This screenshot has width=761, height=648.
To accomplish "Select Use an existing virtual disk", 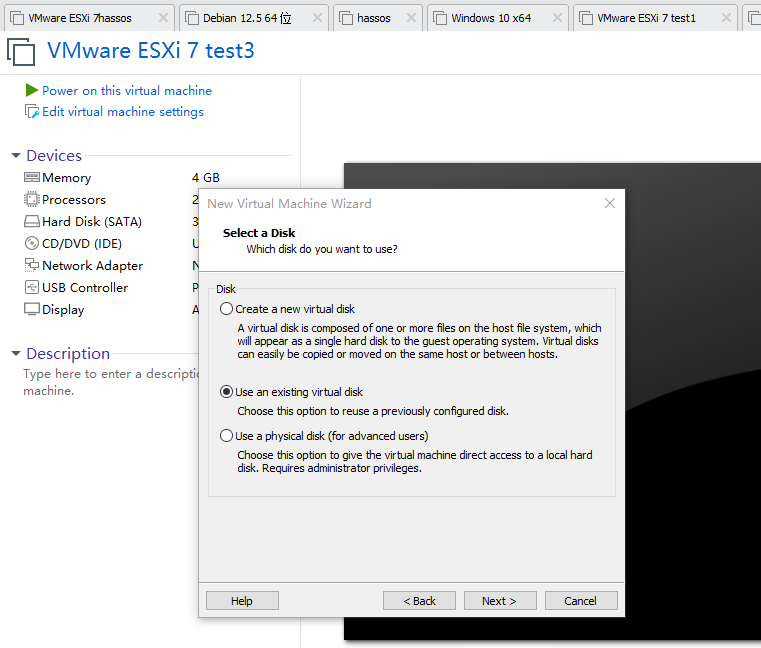I will pyautogui.click(x=226, y=392).
